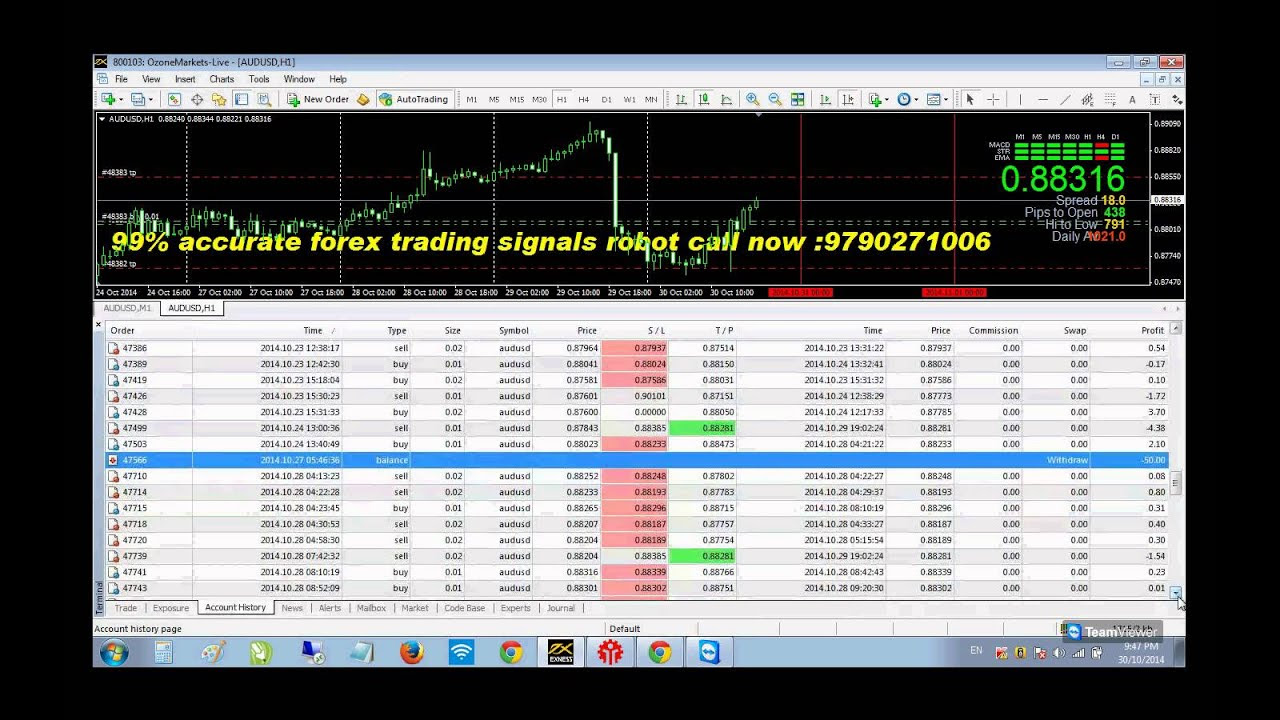Toggle automatic chart scrolling
Screen dimensions: 1280x720
pos(826,99)
